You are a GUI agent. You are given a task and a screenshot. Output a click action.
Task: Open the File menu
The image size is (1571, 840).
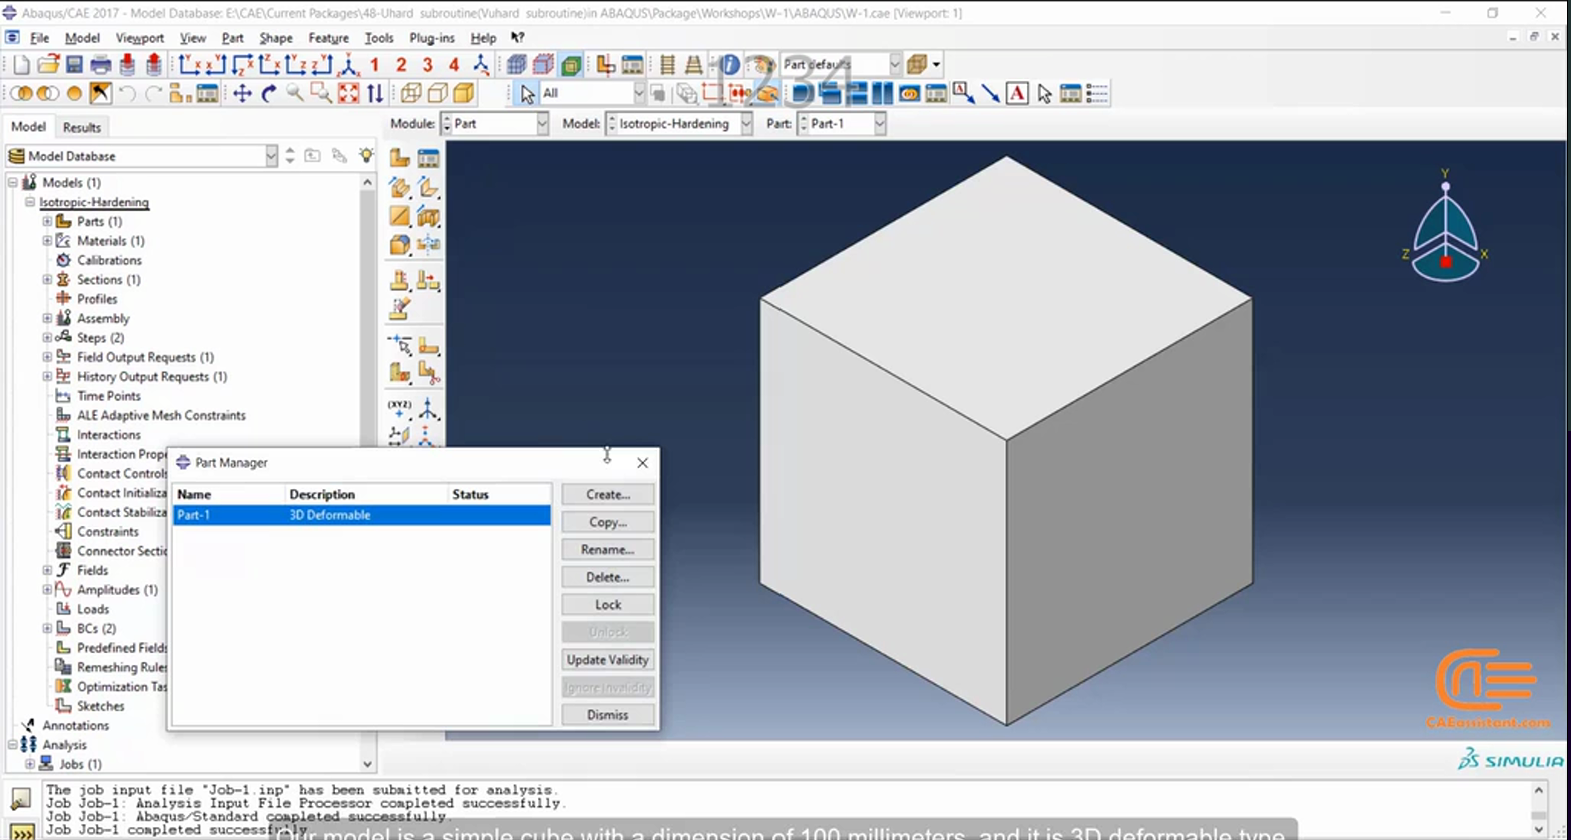[x=40, y=38]
